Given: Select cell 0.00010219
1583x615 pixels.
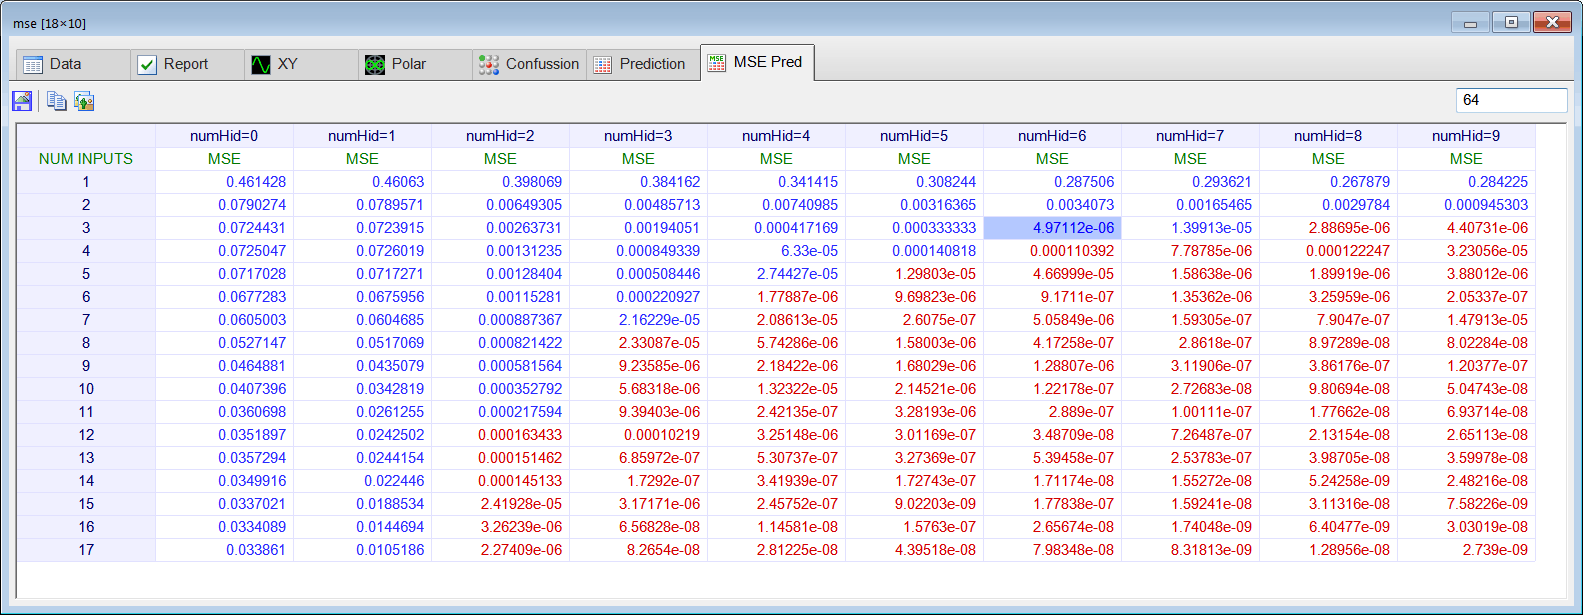Looking at the screenshot, I should pyautogui.click(x=638, y=435).
